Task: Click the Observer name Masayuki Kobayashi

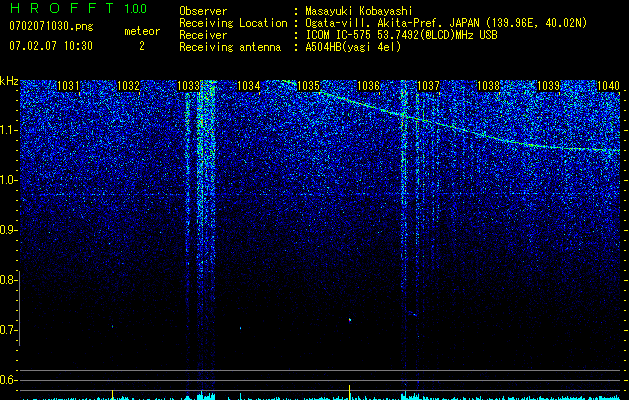Action: click(359, 11)
